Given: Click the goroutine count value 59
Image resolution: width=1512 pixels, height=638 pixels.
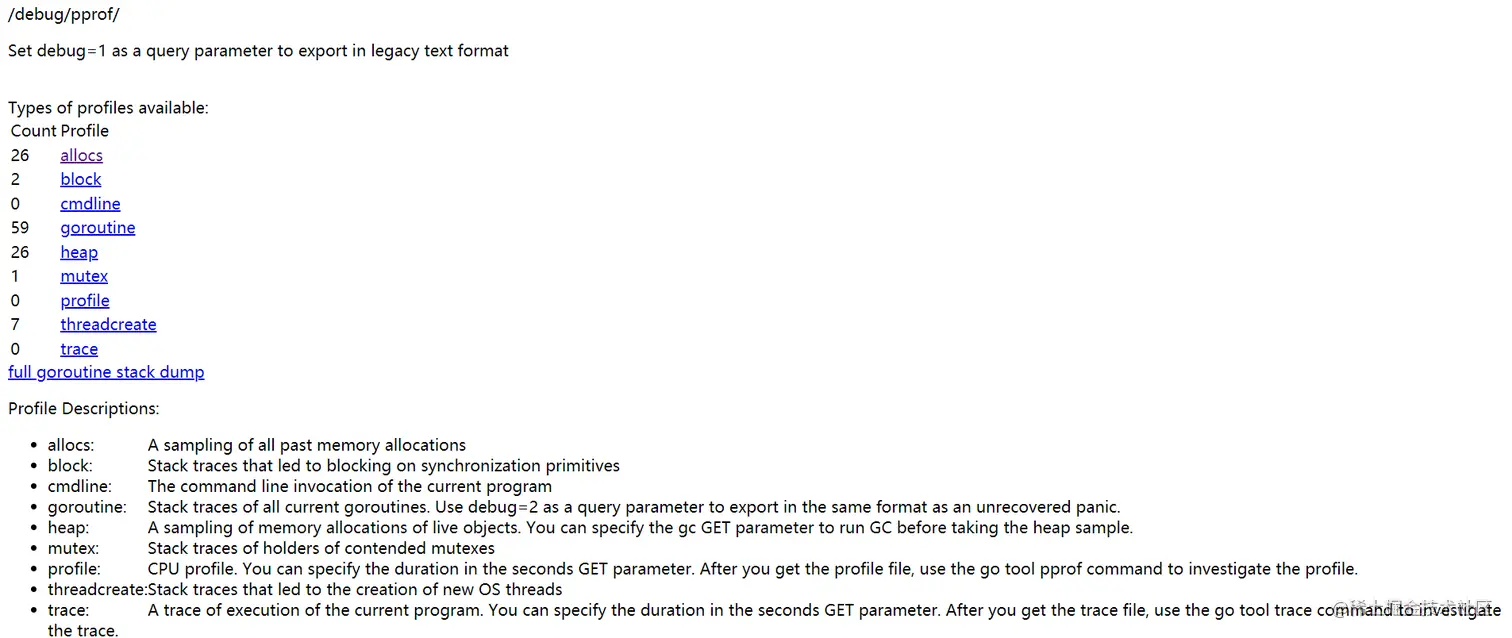Looking at the screenshot, I should 20,228.
